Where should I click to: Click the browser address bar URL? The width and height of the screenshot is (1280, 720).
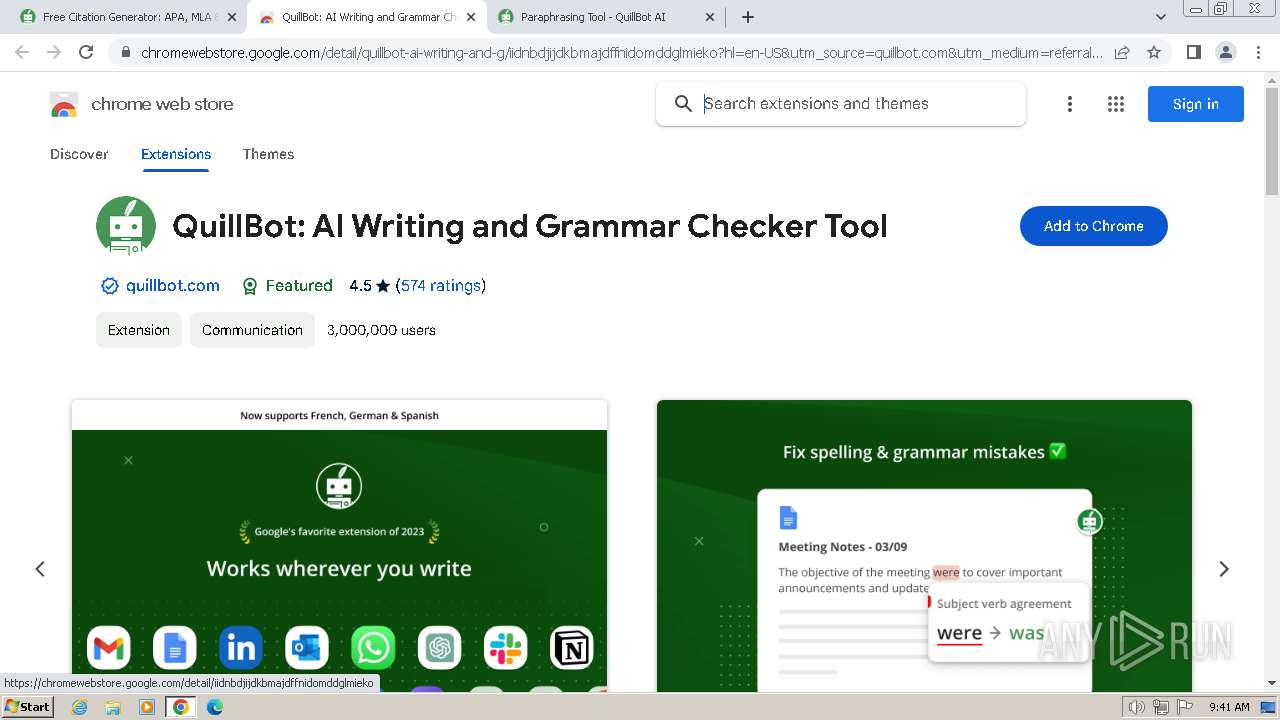622,52
